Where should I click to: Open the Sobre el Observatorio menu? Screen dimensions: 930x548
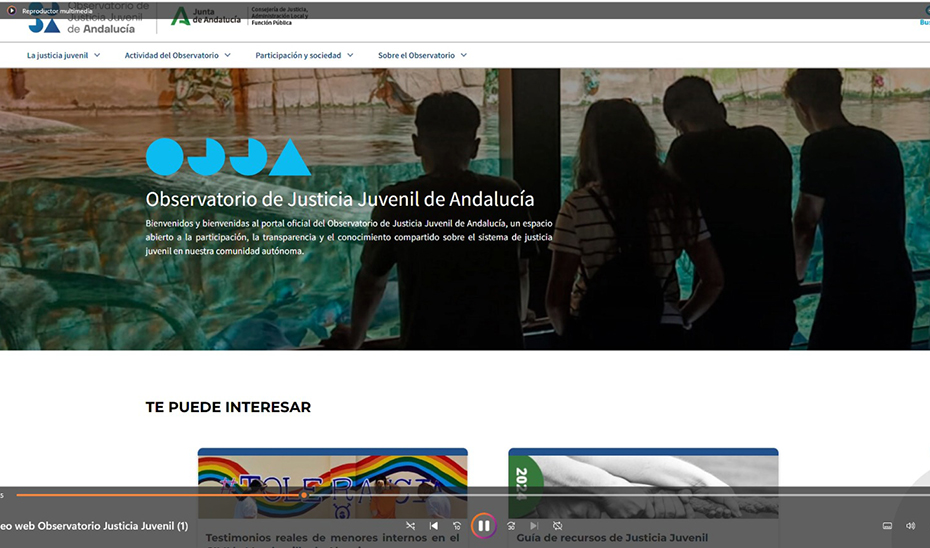coord(422,56)
